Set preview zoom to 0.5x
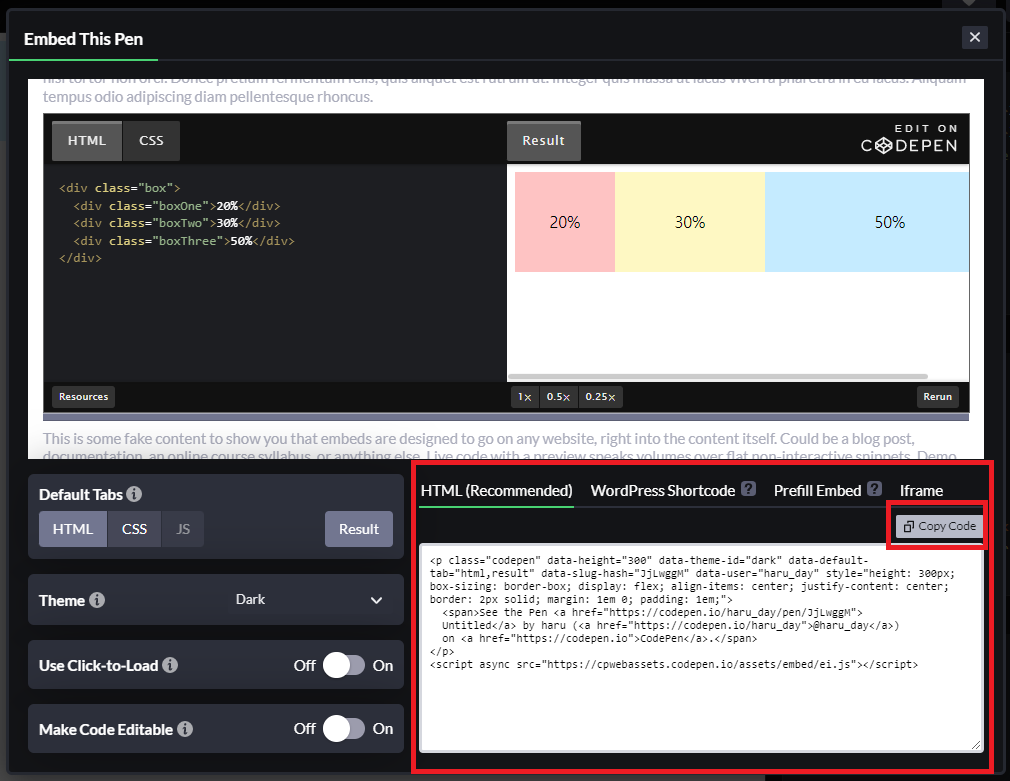Image resolution: width=1010 pixels, height=781 pixels. 558,397
